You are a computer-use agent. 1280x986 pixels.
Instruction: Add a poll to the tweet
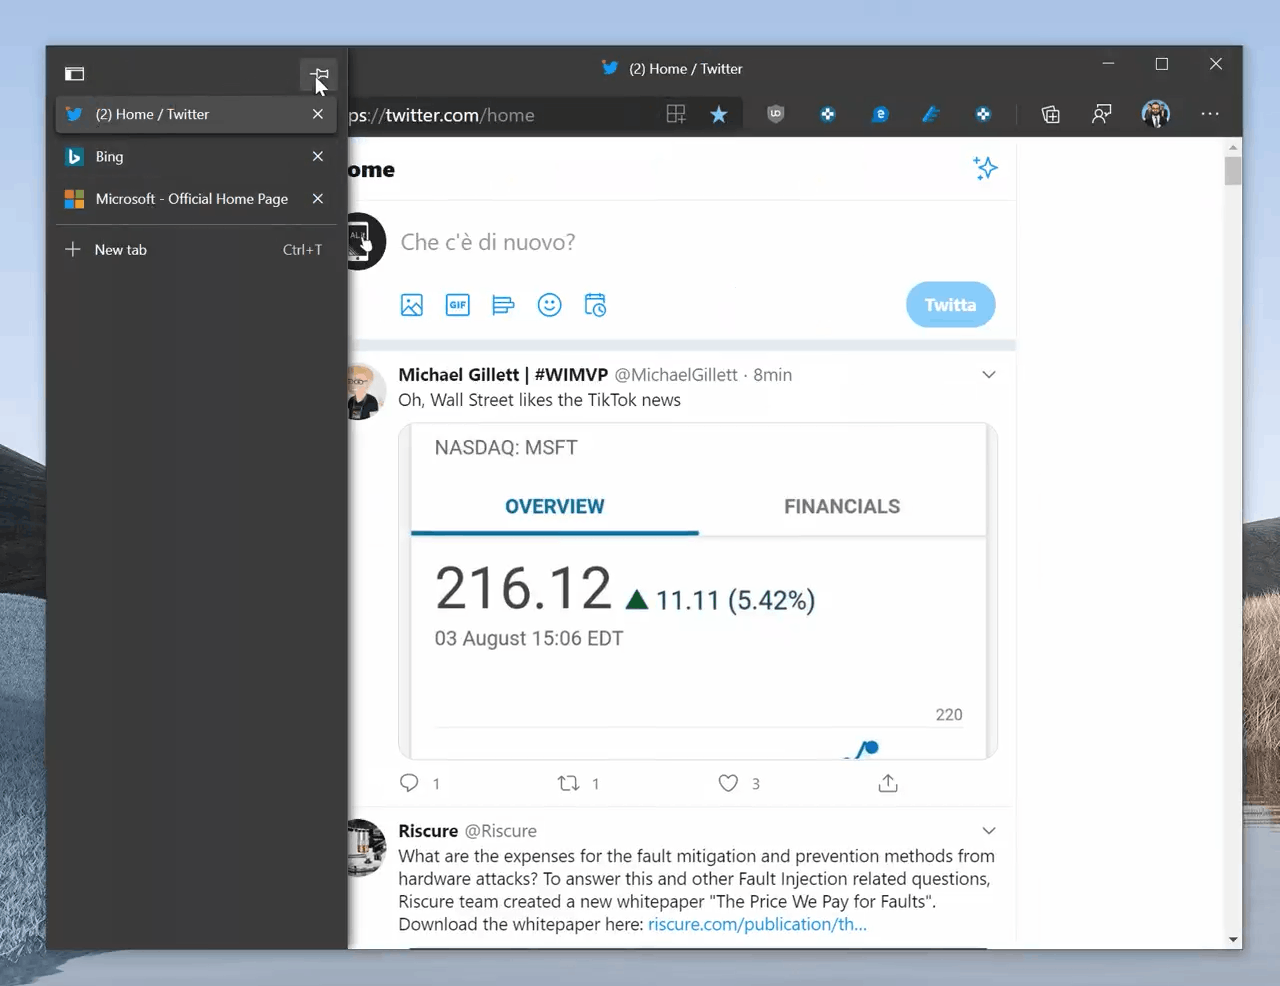[503, 305]
